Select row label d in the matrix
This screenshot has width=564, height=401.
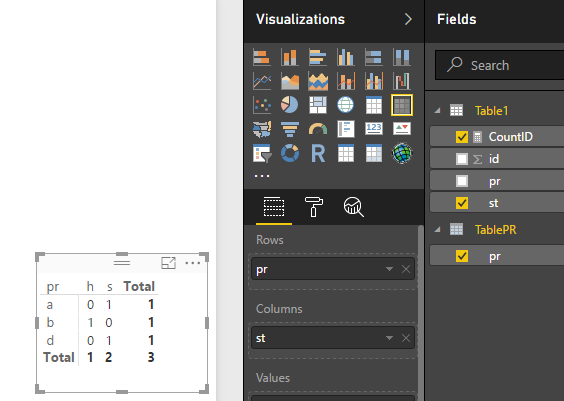point(50,340)
